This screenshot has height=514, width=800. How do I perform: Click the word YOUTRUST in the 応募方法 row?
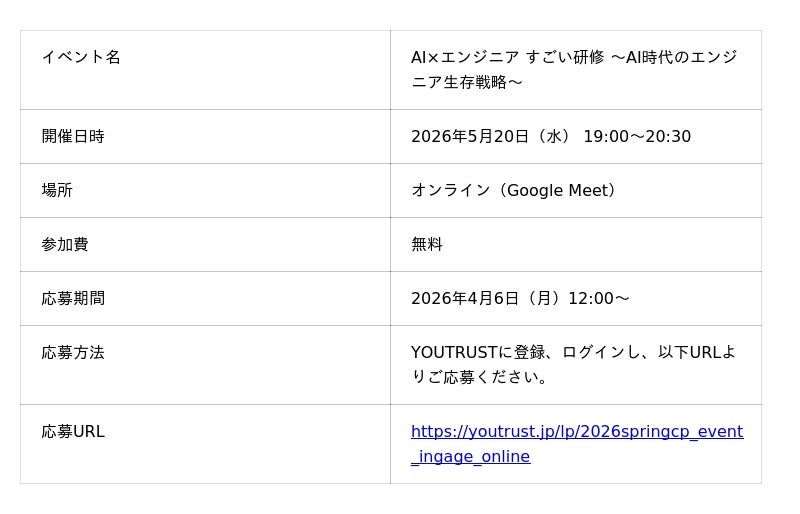click(x=454, y=352)
